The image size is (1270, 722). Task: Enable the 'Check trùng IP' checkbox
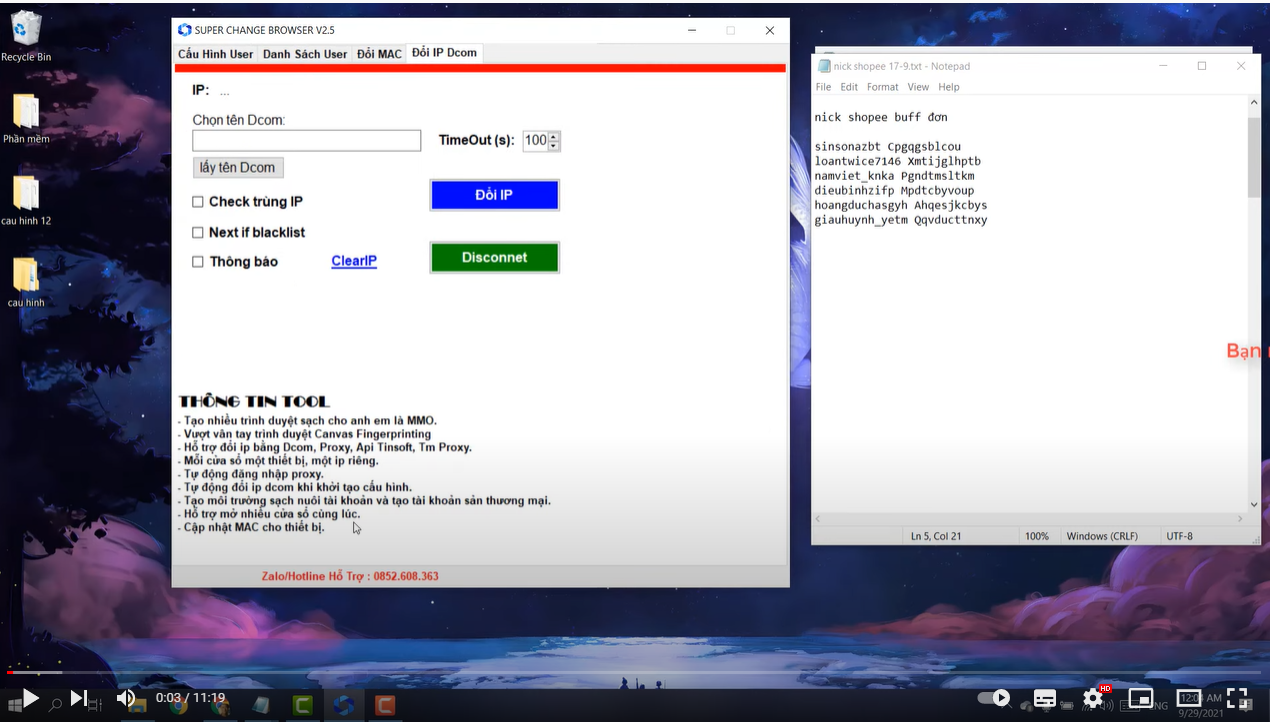[x=198, y=202]
